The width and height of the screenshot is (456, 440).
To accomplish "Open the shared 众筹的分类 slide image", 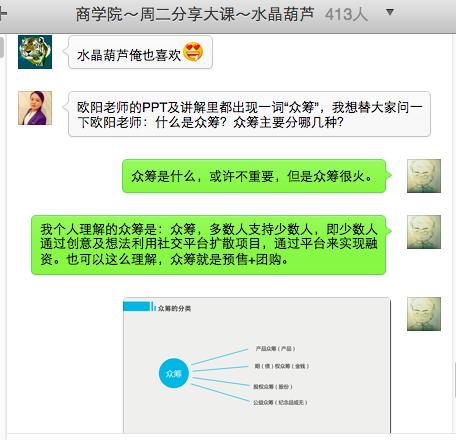I will [x=257, y=365].
